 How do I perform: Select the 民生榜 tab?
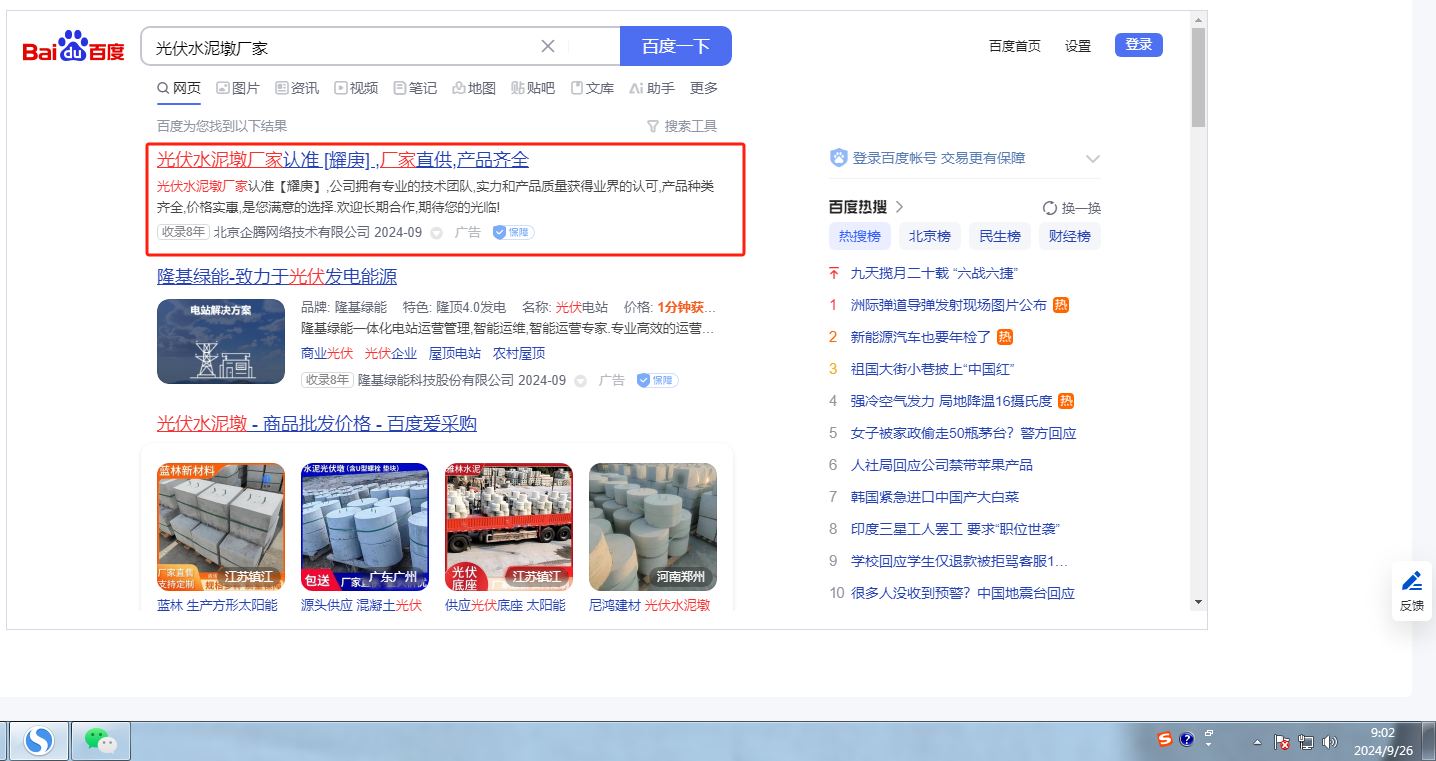tap(1000, 237)
